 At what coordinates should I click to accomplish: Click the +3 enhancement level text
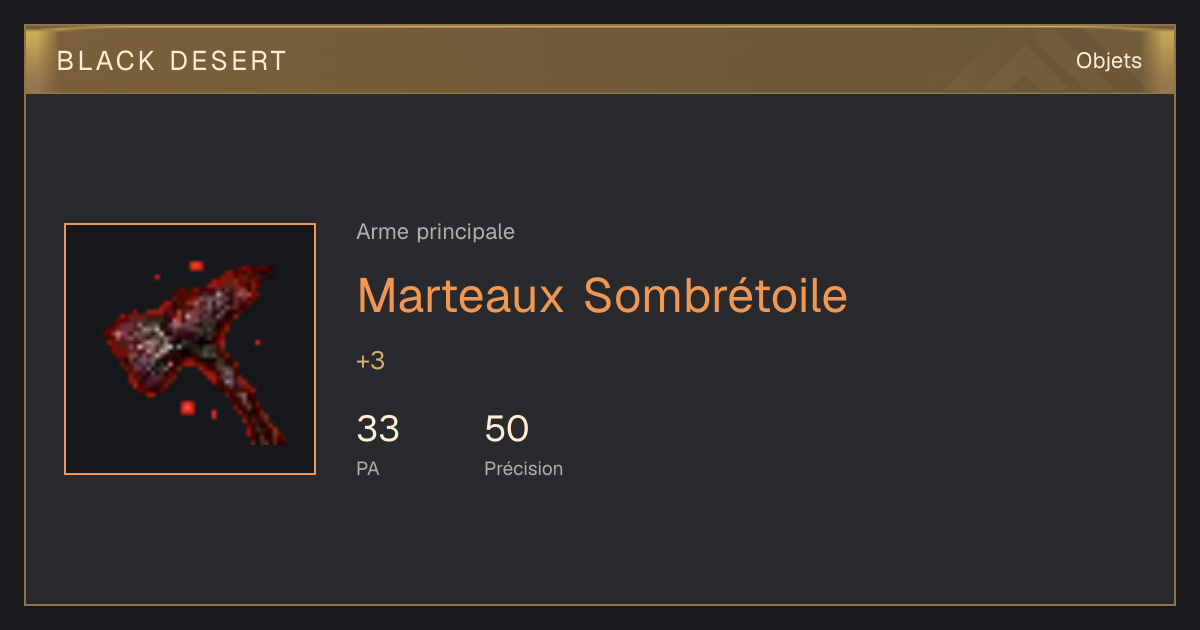click(x=371, y=361)
